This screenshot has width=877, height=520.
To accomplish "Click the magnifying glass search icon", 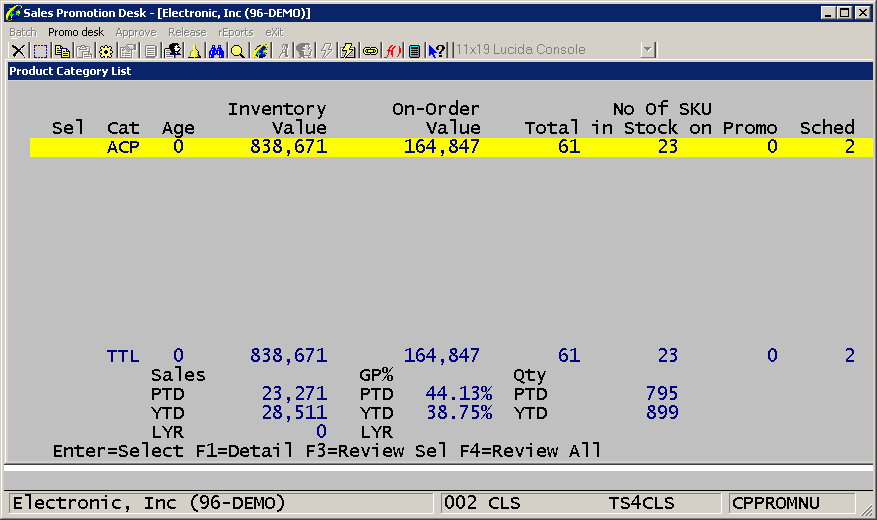I will pos(238,51).
